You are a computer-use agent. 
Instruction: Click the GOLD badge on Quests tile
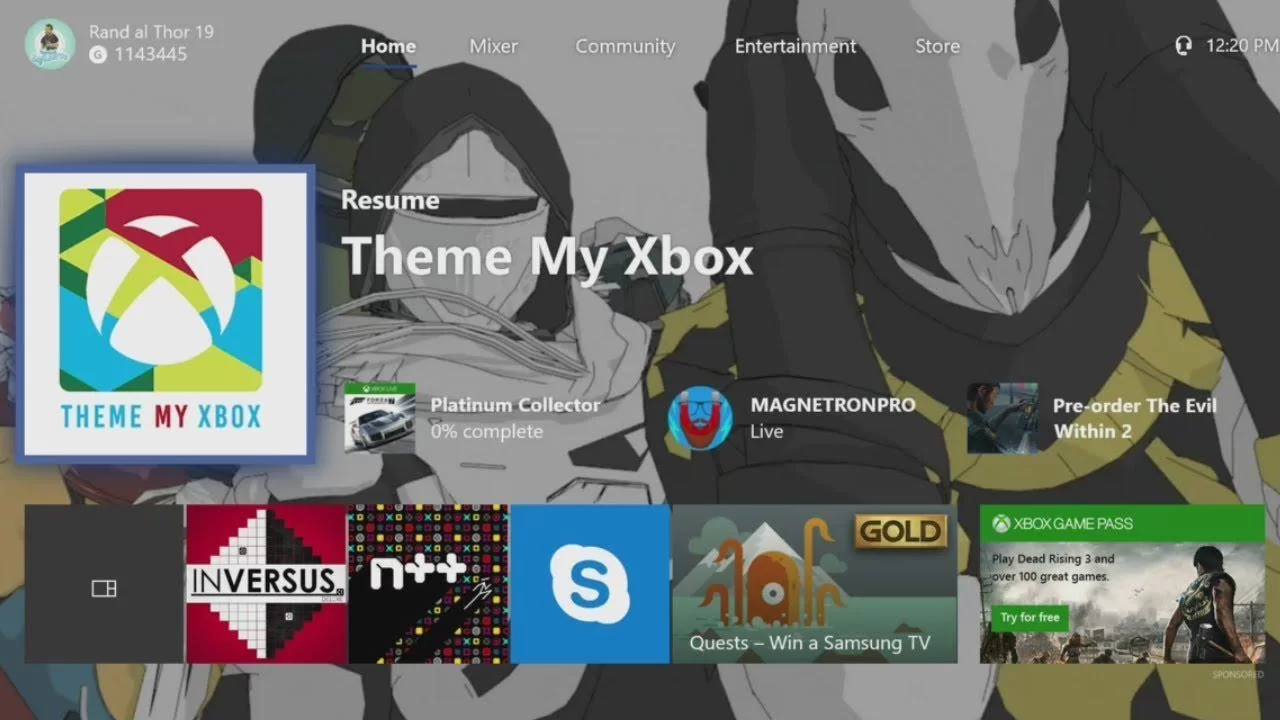pos(900,531)
